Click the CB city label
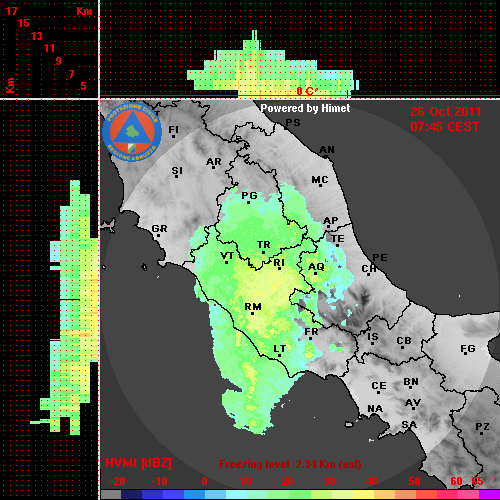The height and width of the screenshot is (500, 500). tap(404, 341)
